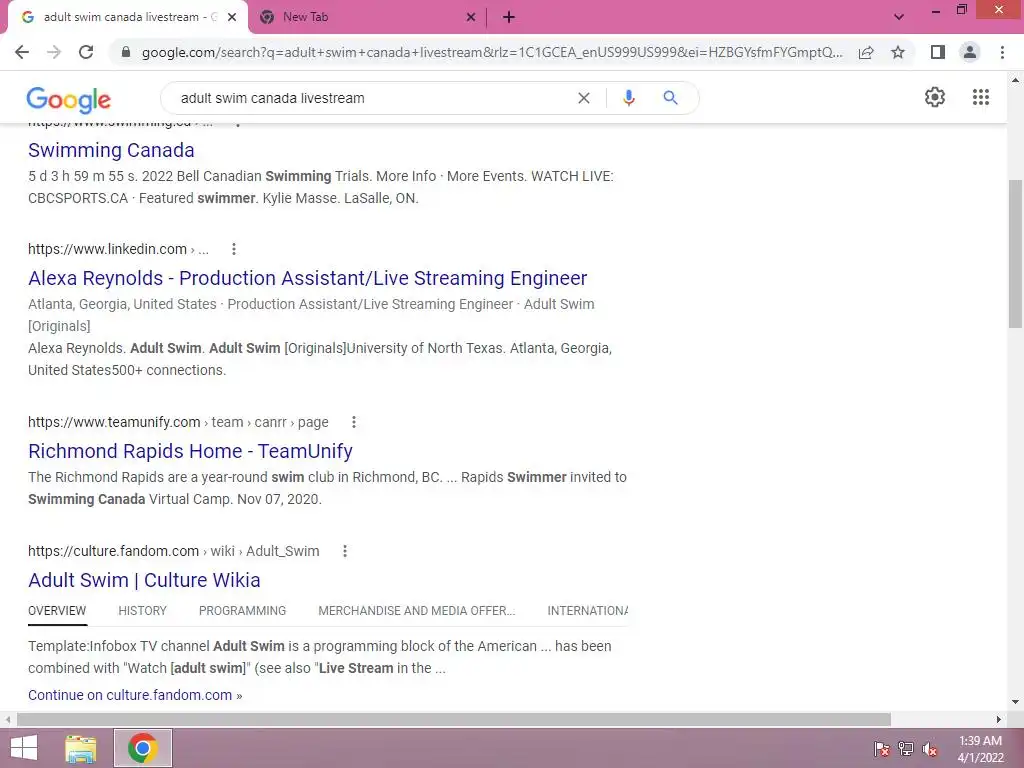Image resolution: width=1024 pixels, height=768 pixels.
Task: Close the New Tab tab
Action: click(x=471, y=17)
